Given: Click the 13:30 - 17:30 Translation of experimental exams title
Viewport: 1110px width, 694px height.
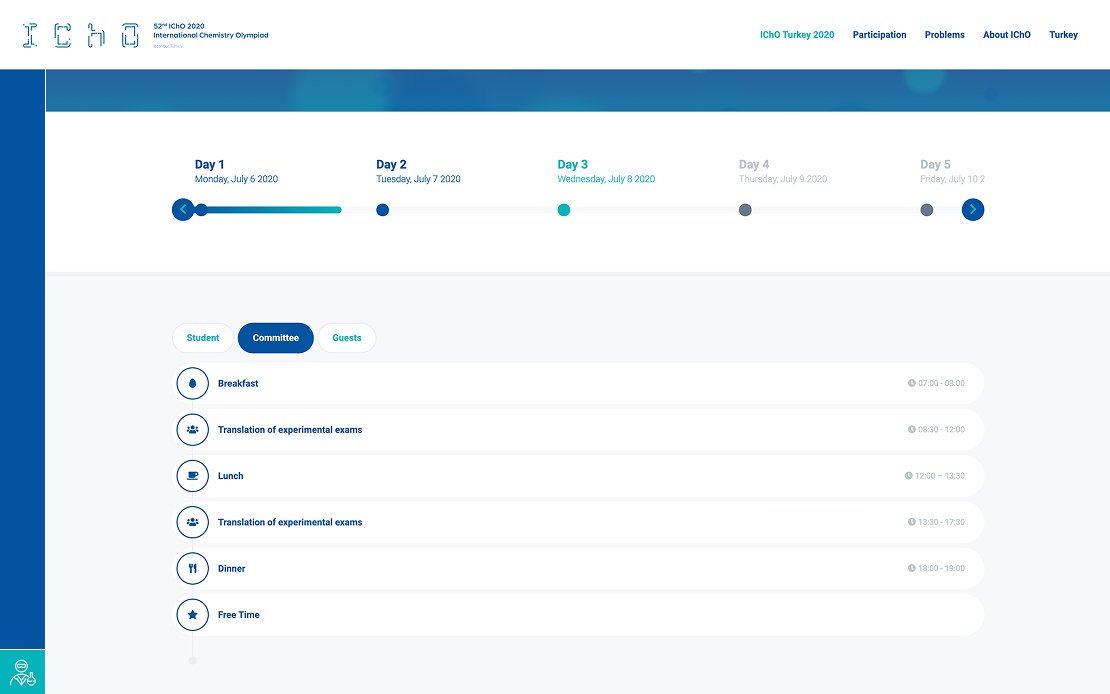Looking at the screenshot, I should [x=290, y=523].
